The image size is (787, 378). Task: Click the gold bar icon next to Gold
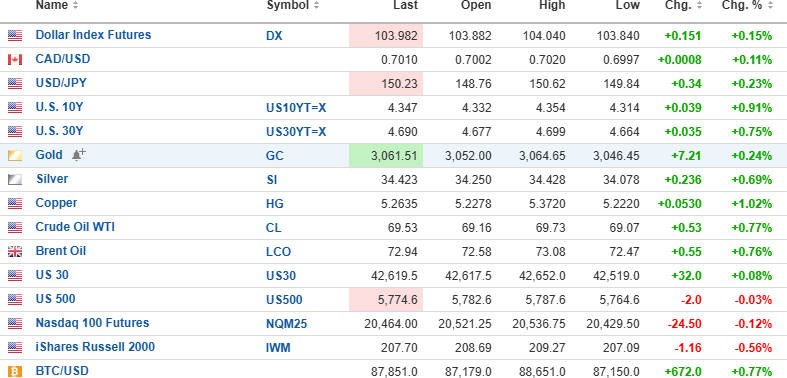click(x=15, y=156)
